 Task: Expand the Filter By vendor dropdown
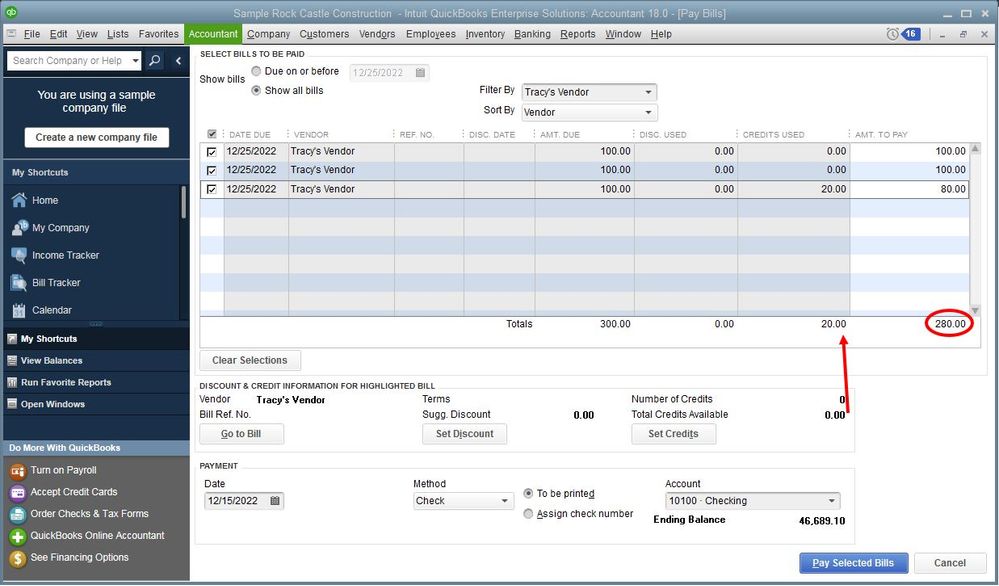[648, 92]
